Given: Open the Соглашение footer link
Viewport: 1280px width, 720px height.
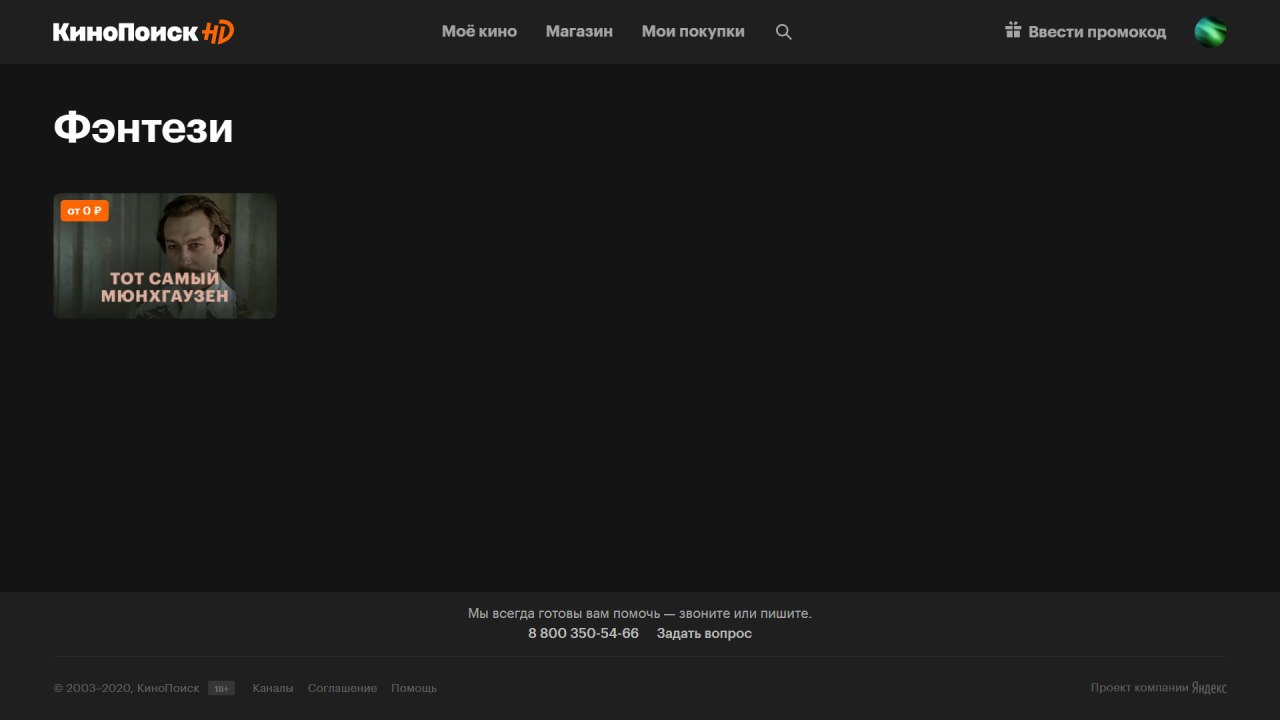Looking at the screenshot, I should (342, 688).
